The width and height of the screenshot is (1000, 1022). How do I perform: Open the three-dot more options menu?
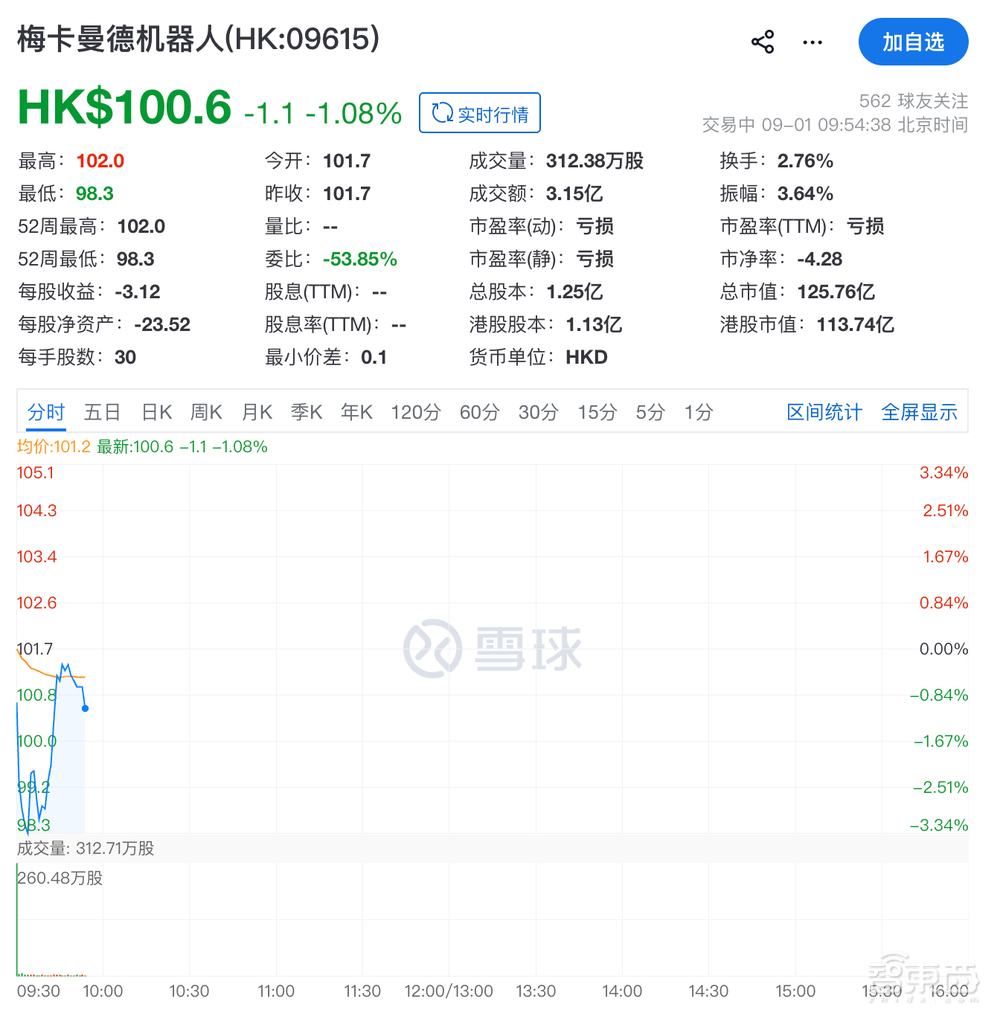tap(812, 42)
